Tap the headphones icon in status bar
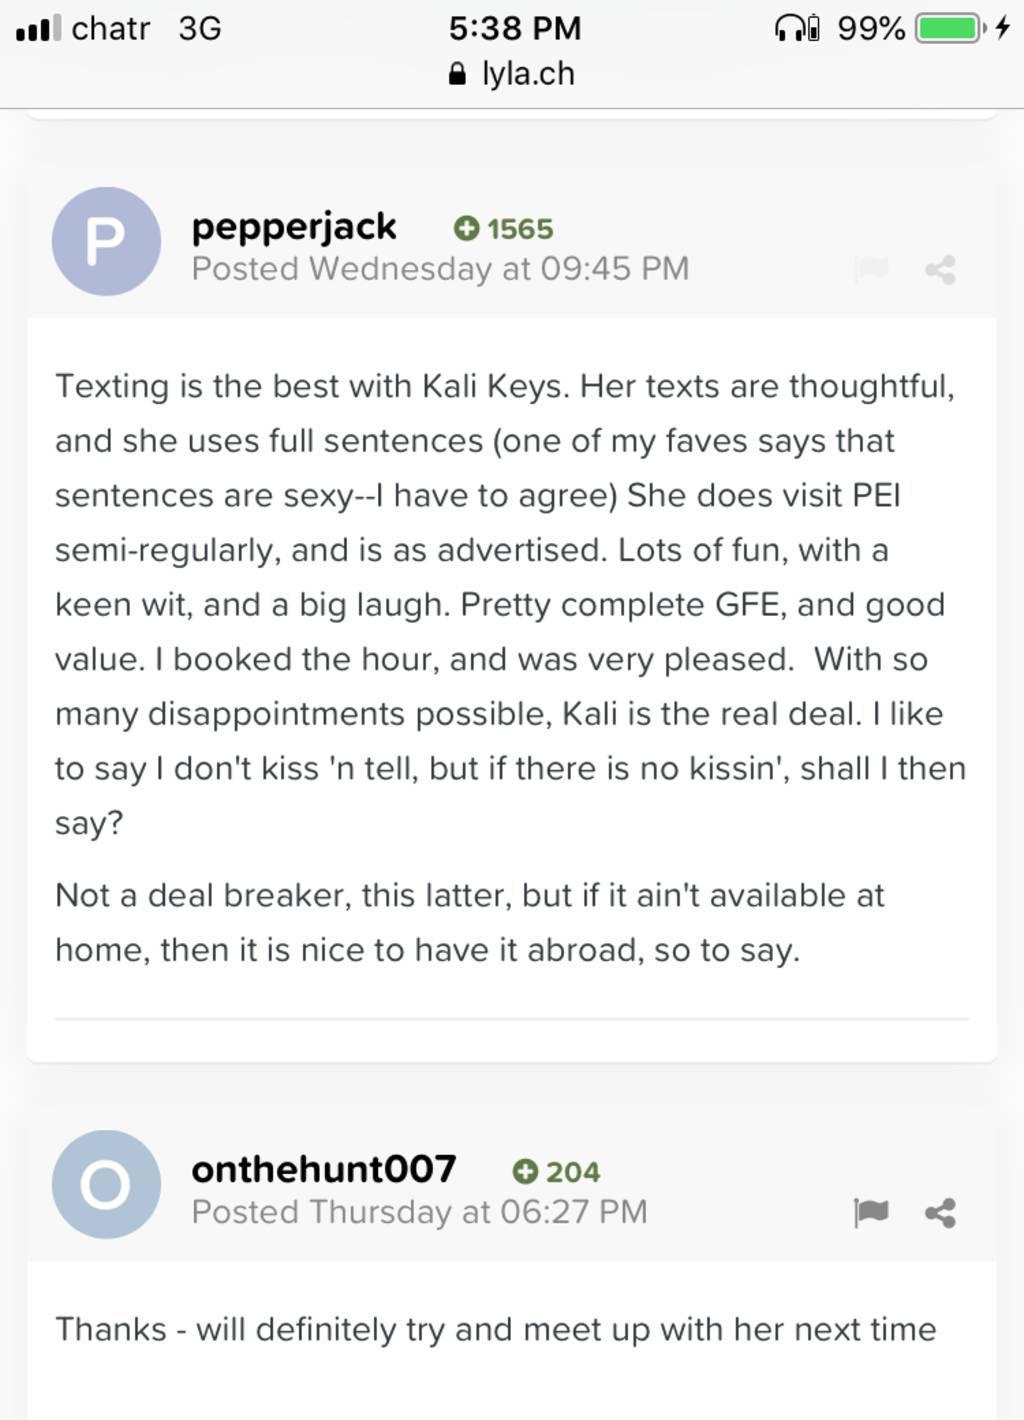The height and width of the screenshot is (1420, 1024). point(797,28)
